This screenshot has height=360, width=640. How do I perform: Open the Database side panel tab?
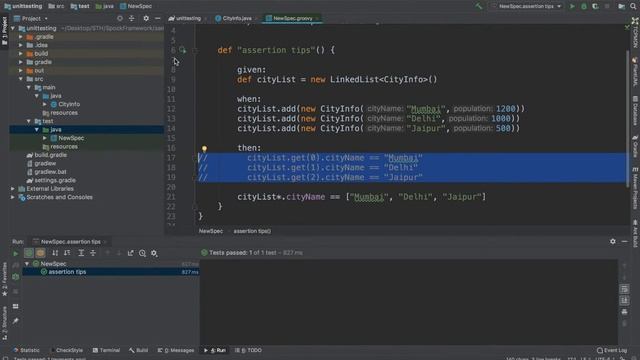(635, 110)
